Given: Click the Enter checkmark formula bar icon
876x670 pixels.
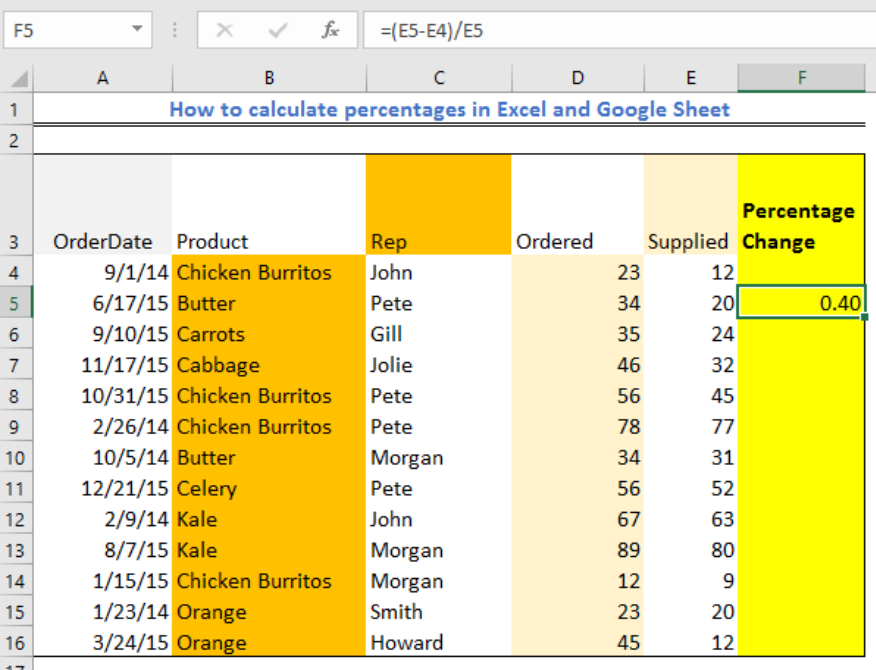Looking at the screenshot, I should [x=278, y=31].
